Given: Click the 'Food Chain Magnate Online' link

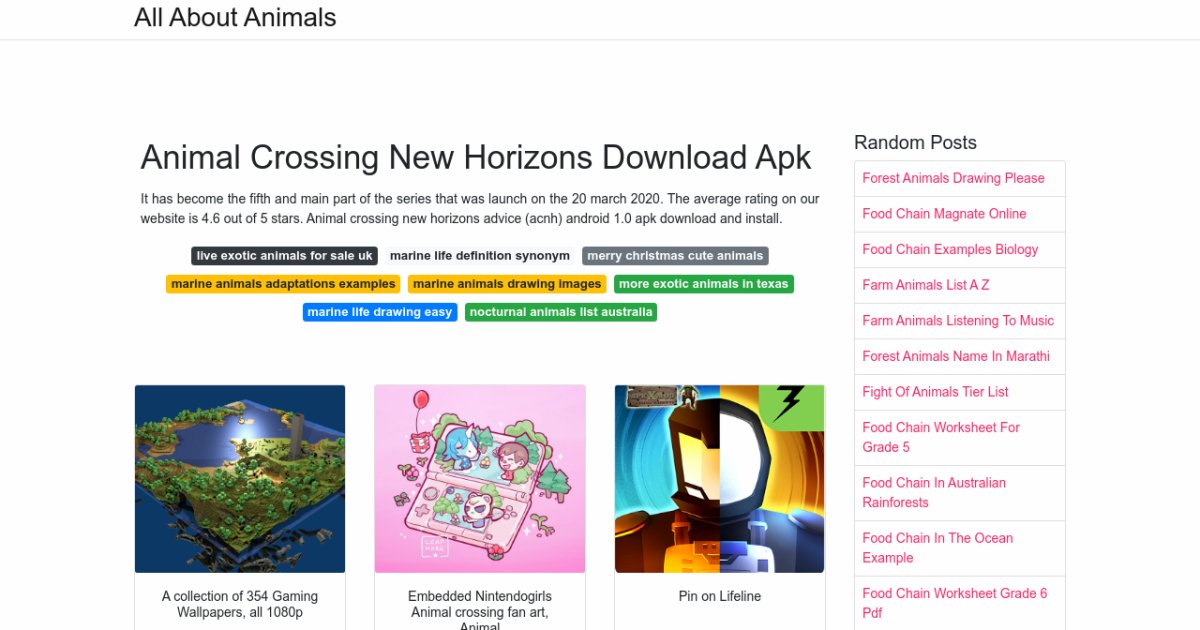Looking at the screenshot, I should [x=944, y=214].
